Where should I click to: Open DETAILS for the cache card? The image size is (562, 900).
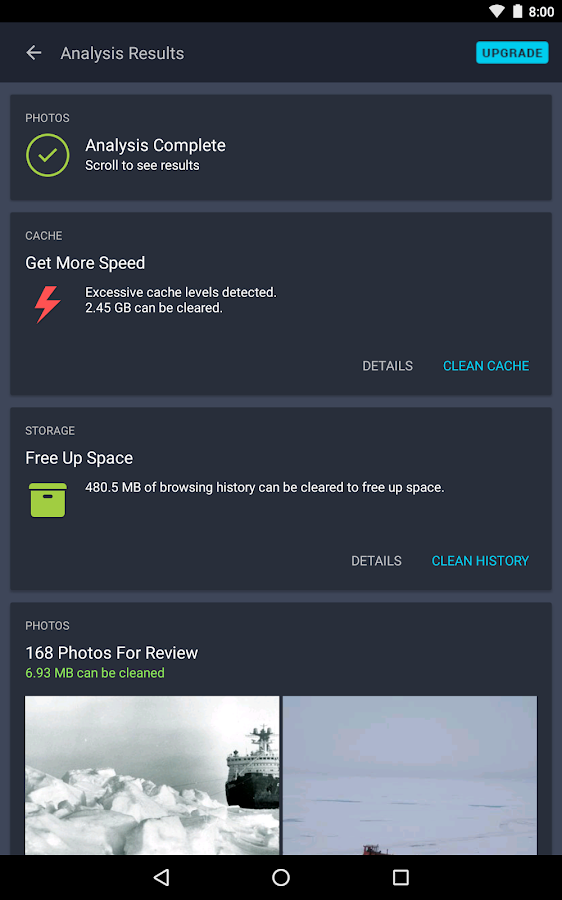pos(387,366)
